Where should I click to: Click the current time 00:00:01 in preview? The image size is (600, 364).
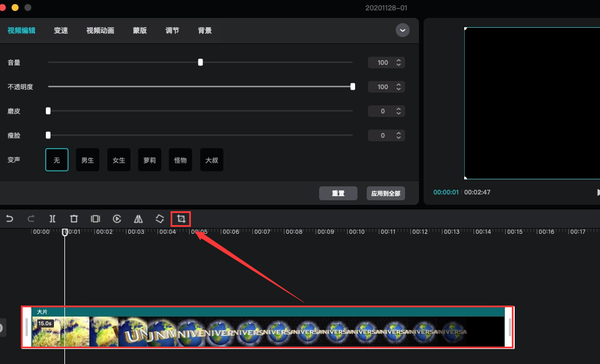[x=446, y=192]
